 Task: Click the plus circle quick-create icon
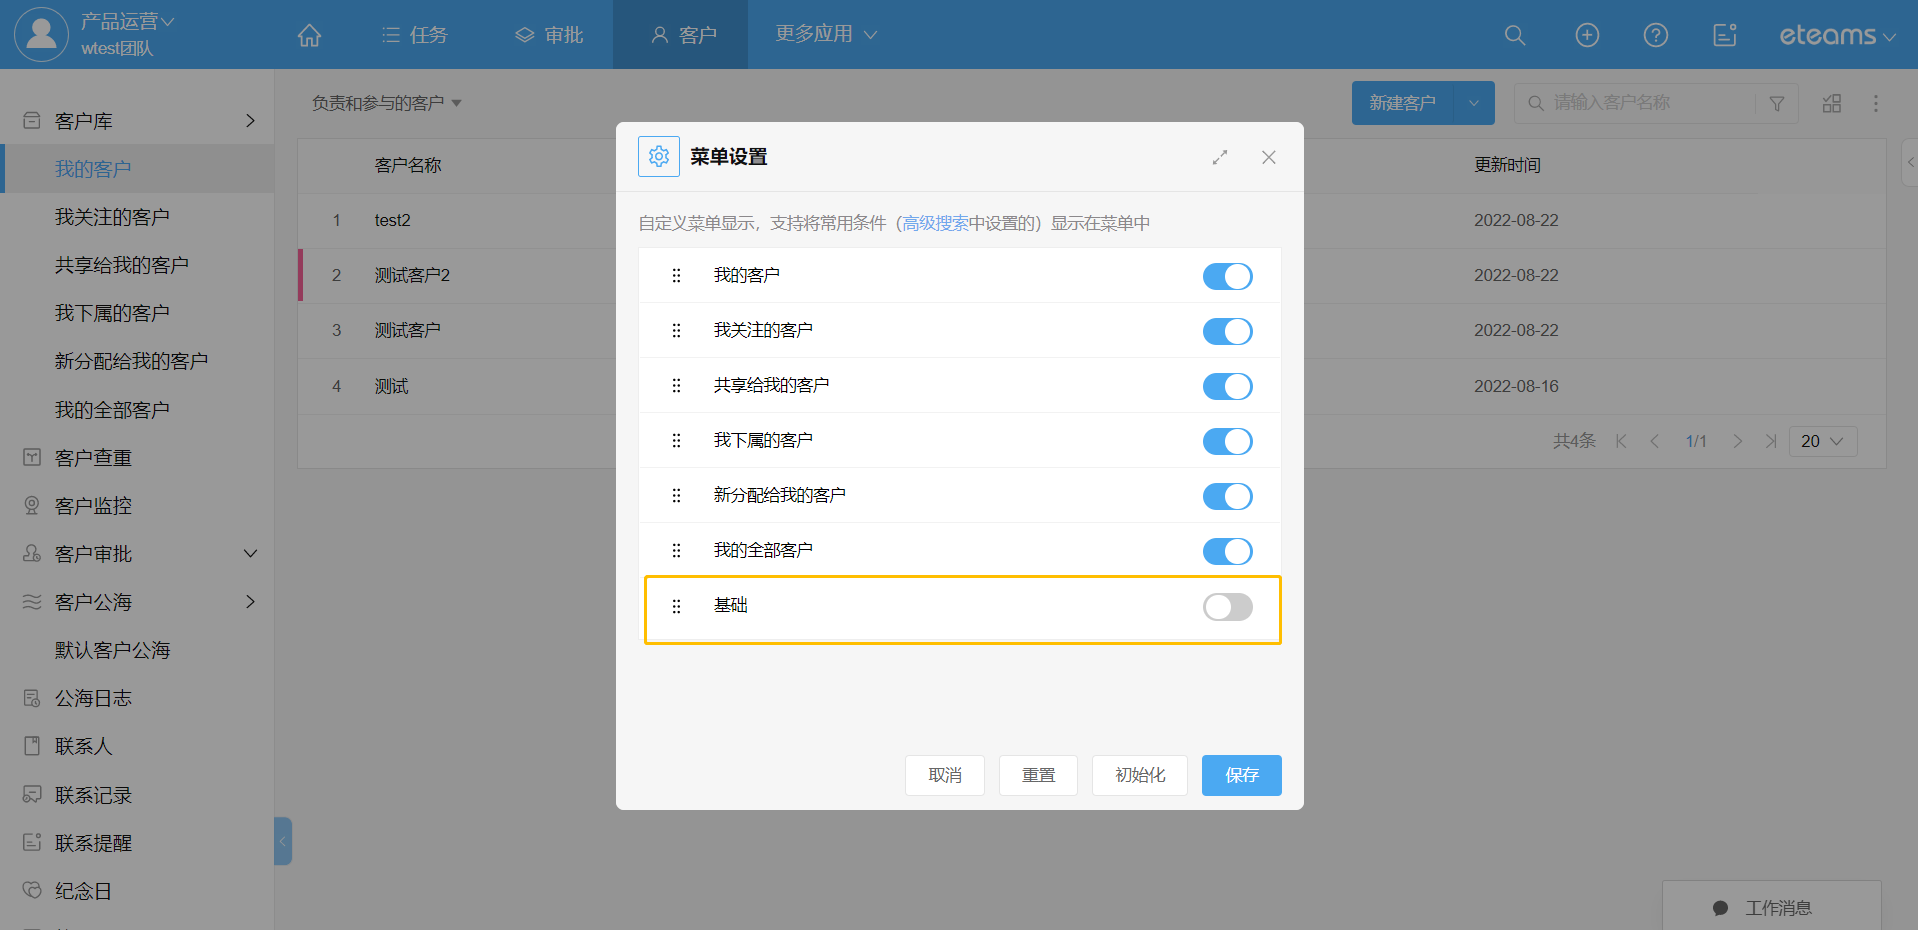tap(1586, 35)
